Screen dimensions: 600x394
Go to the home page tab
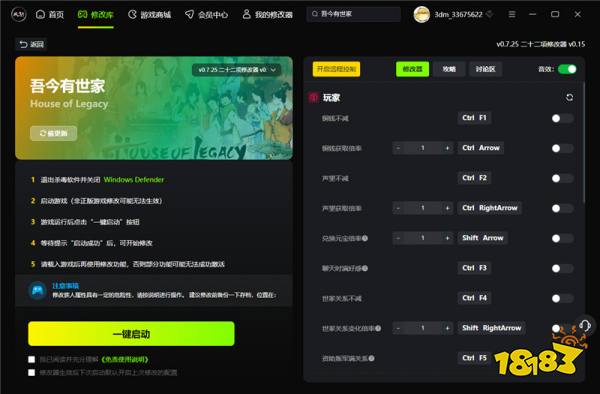point(50,15)
